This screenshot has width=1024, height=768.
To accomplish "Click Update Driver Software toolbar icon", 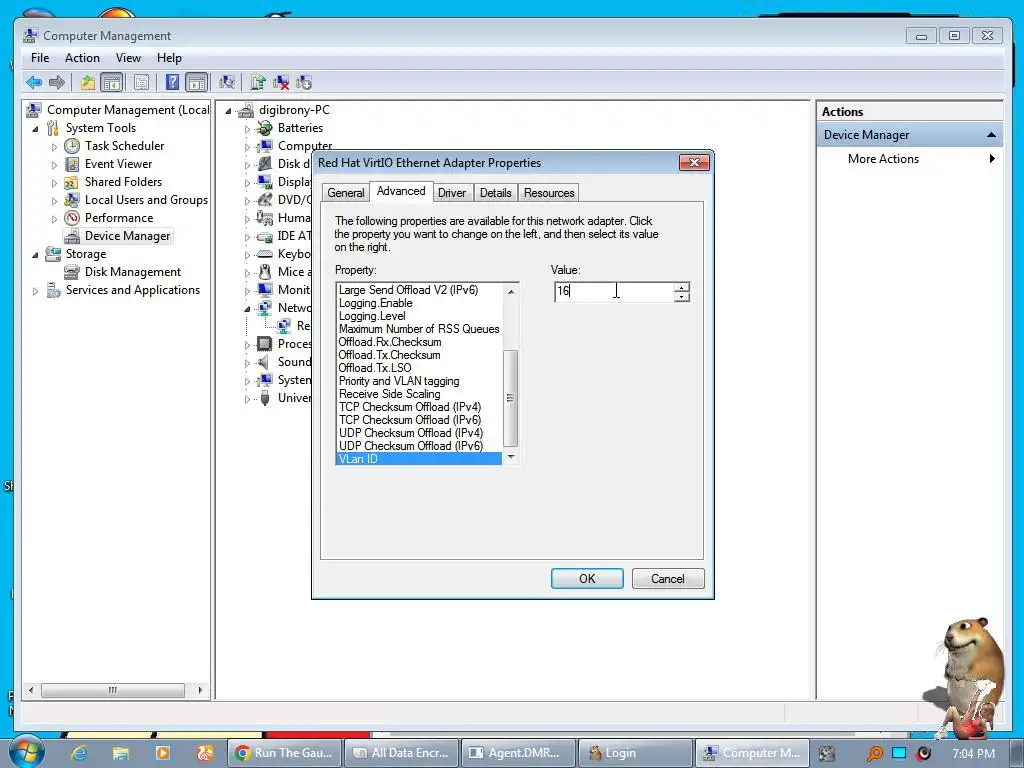I will (258, 82).
